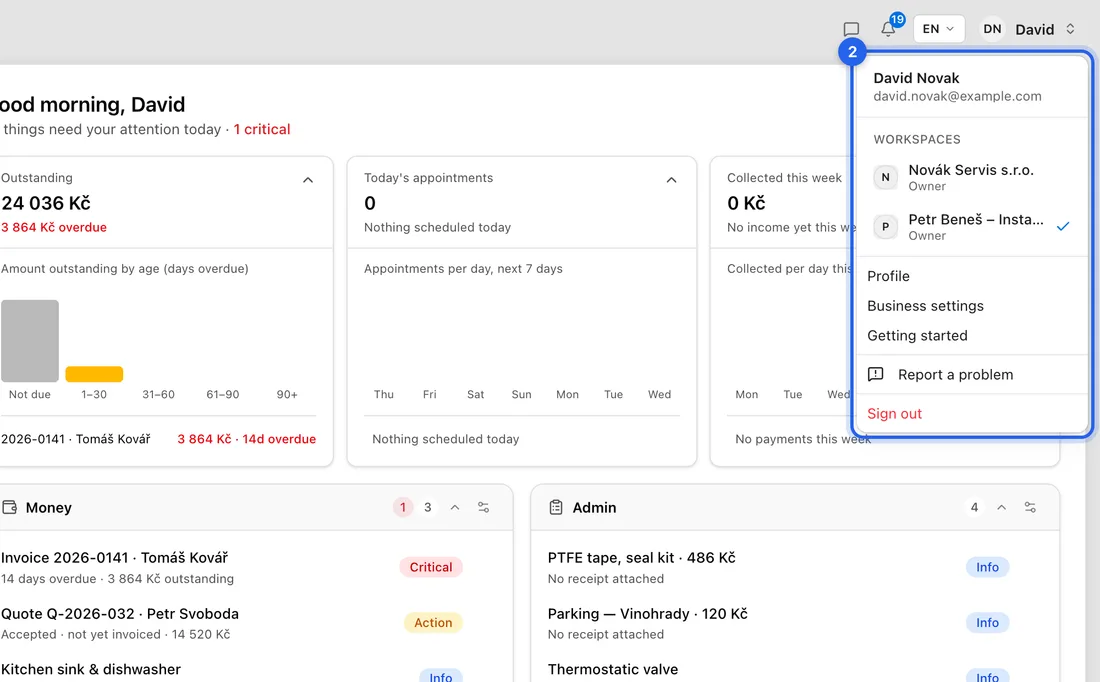The width and height of the screenshot is (1100, 682).
Task: Click 3 864 Kč overdue text
Action: pyautogui.click(x=54, y=227)
